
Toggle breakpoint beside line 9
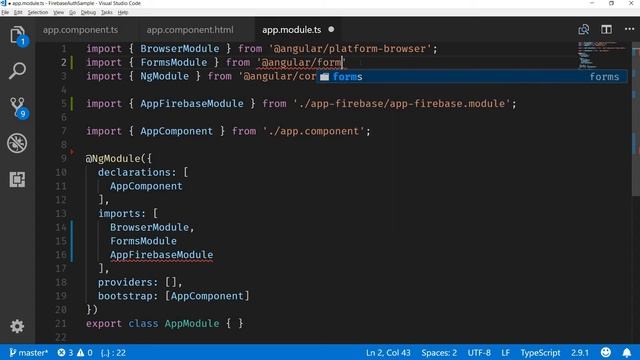click(x=72, y=152)
